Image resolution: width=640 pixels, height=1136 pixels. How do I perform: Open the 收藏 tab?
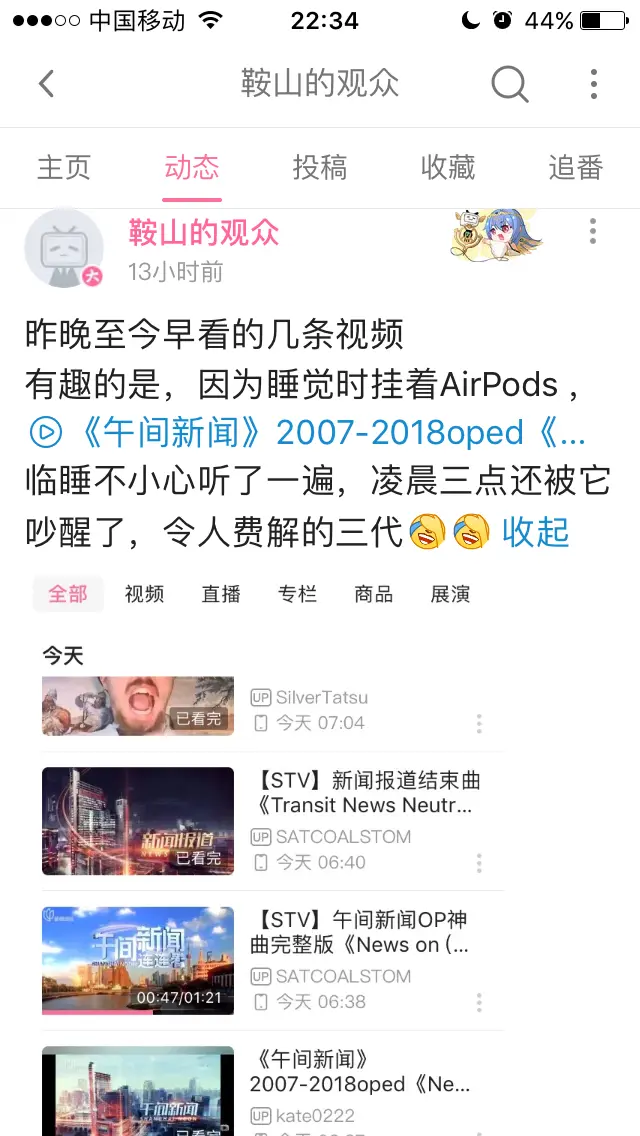click(x=448, y=168)
